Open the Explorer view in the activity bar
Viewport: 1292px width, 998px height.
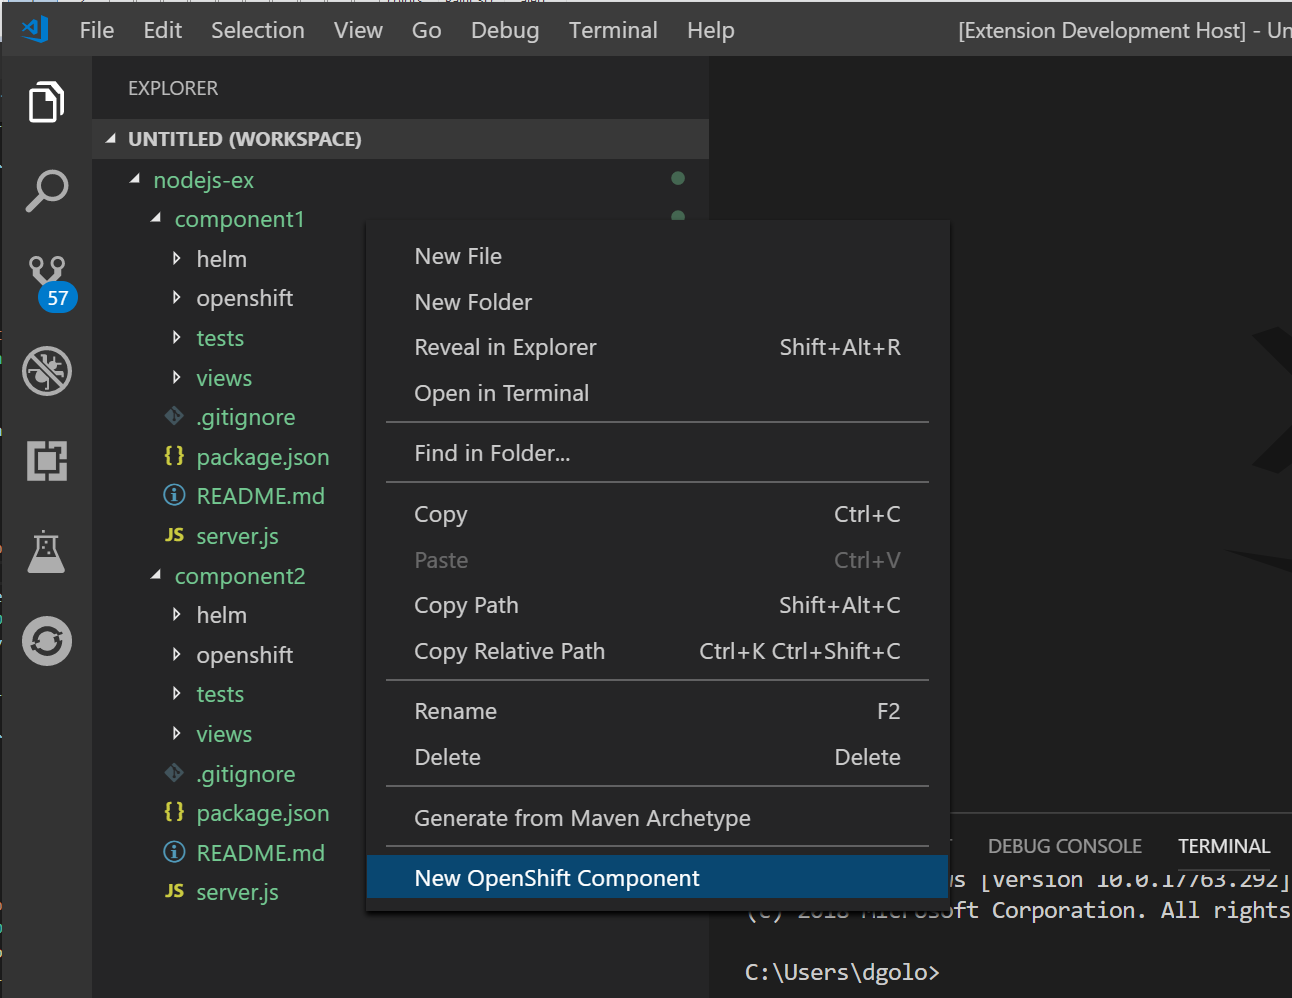click(x=46, y=101)
